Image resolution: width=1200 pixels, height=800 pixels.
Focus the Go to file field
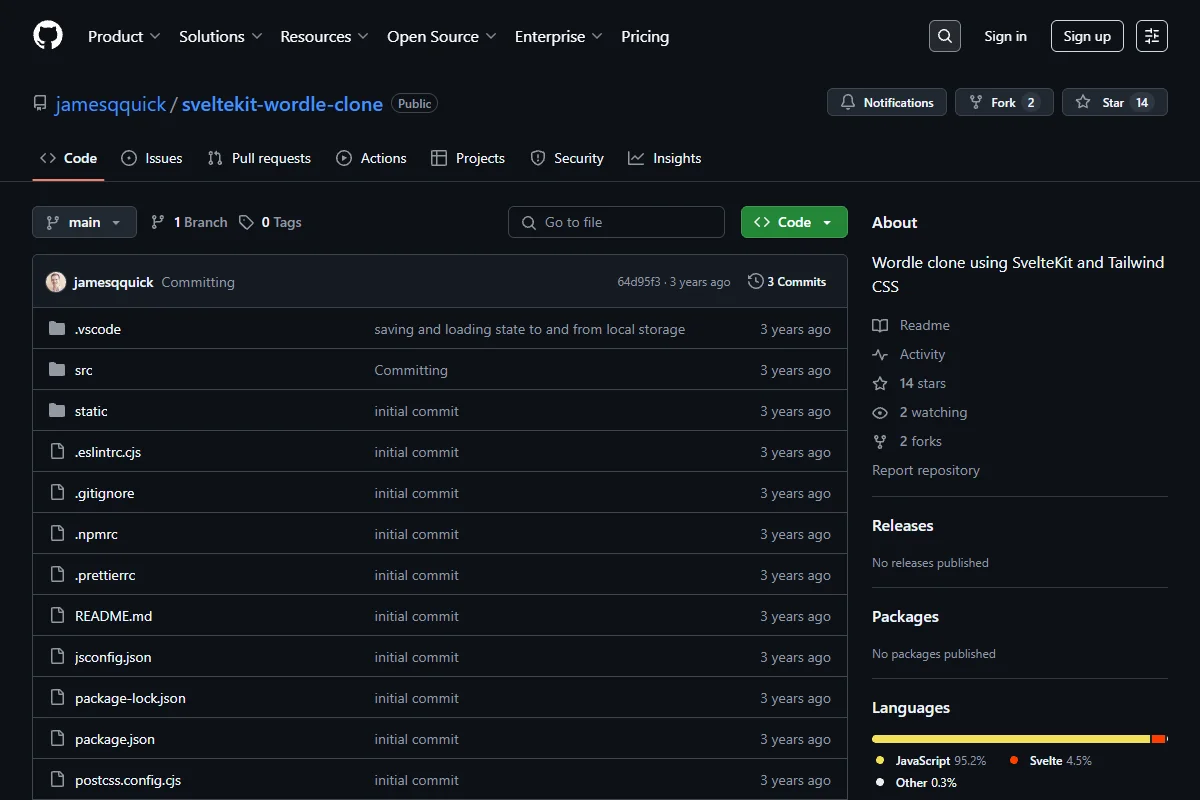(x=616, y=222)
